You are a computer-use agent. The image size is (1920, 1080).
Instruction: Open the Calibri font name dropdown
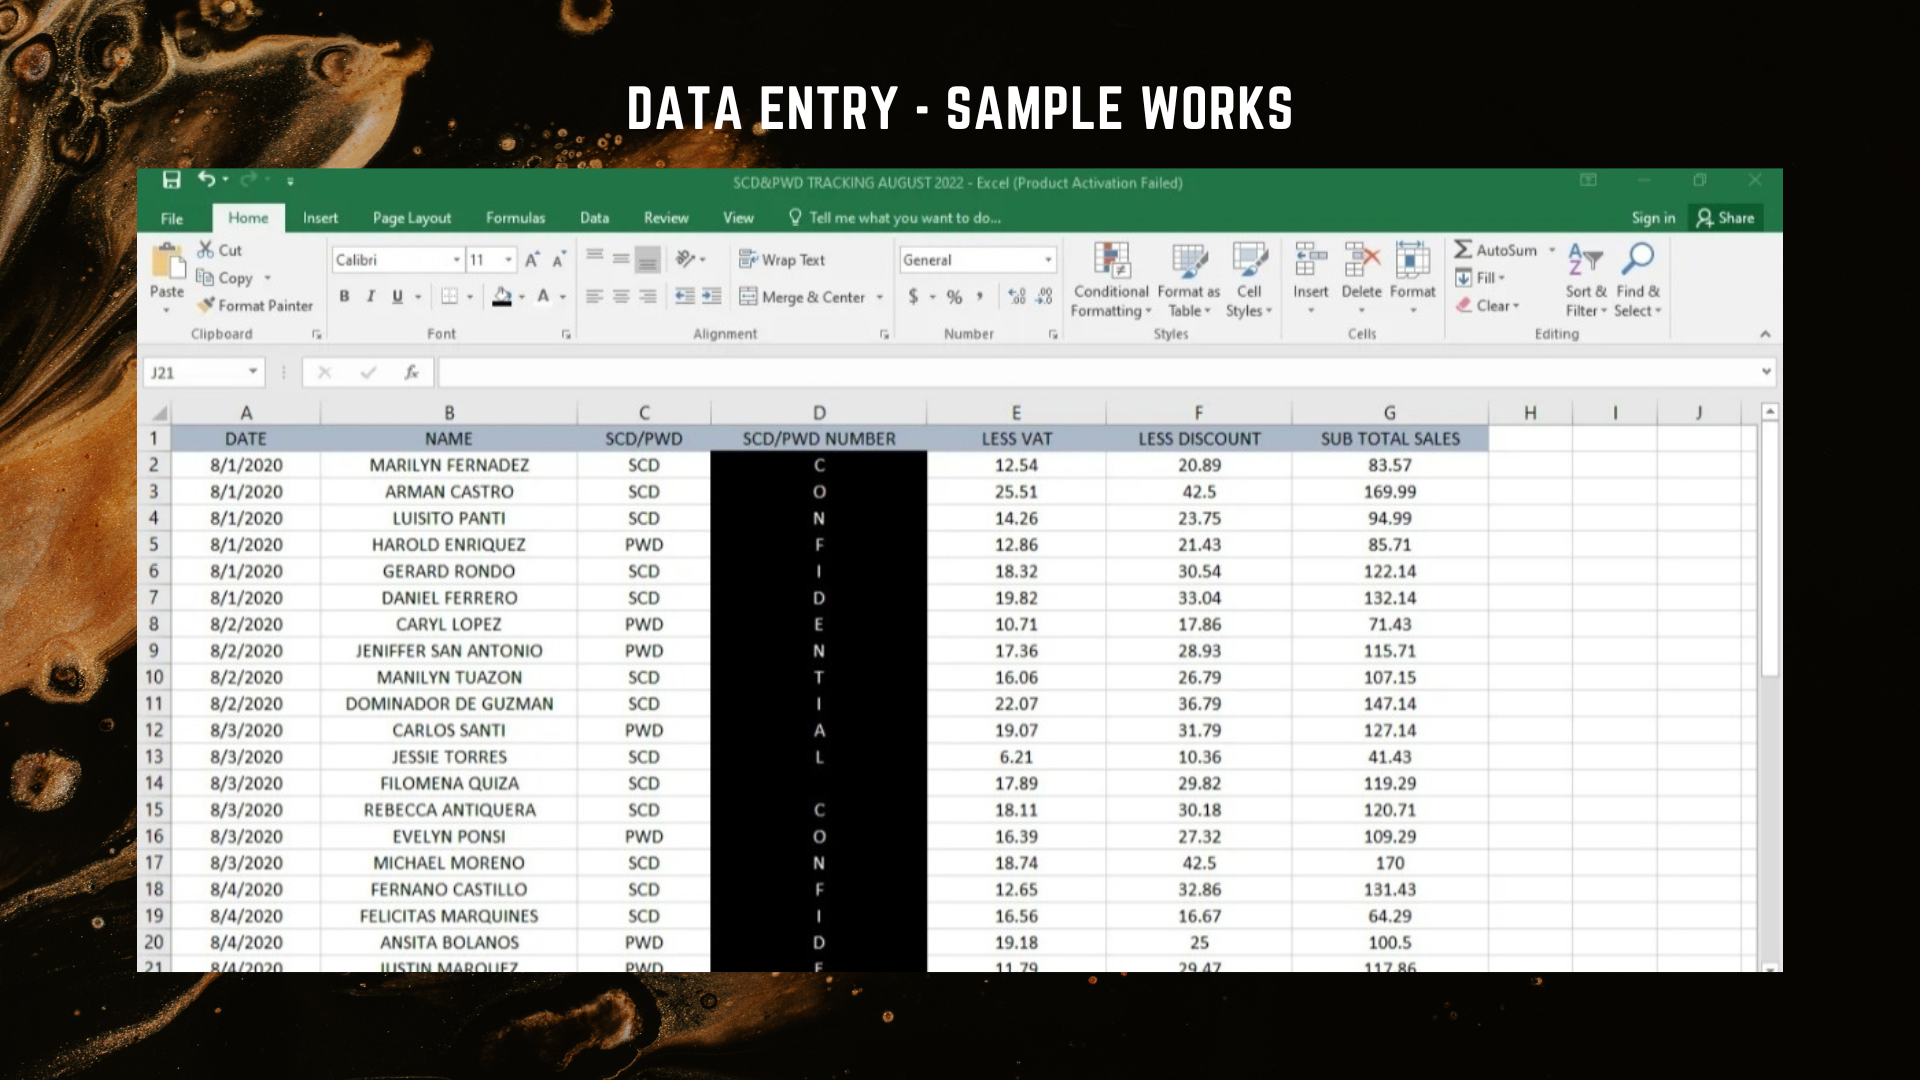[456, 260]
